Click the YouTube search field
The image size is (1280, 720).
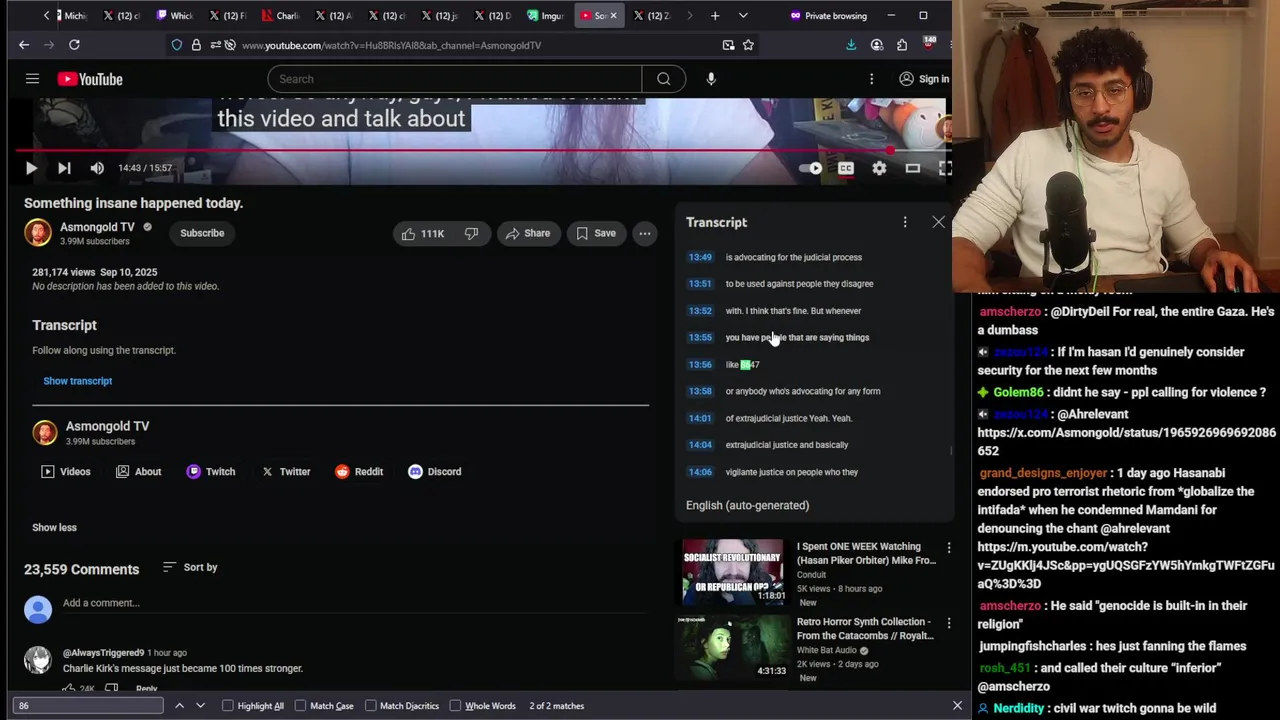click(x=455, y=79)
